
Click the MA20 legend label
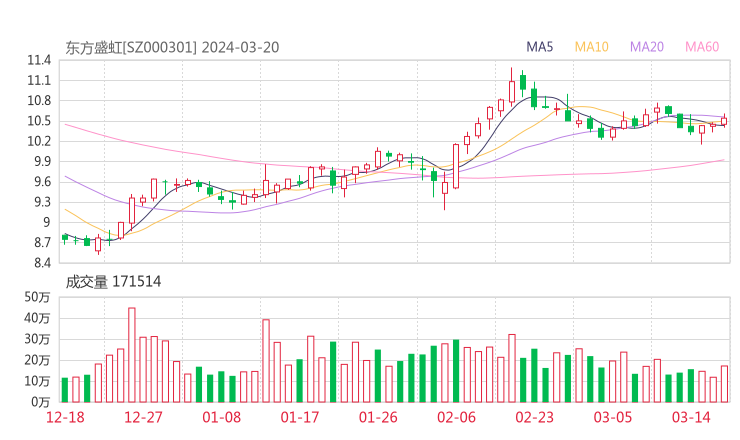point(647,47)
